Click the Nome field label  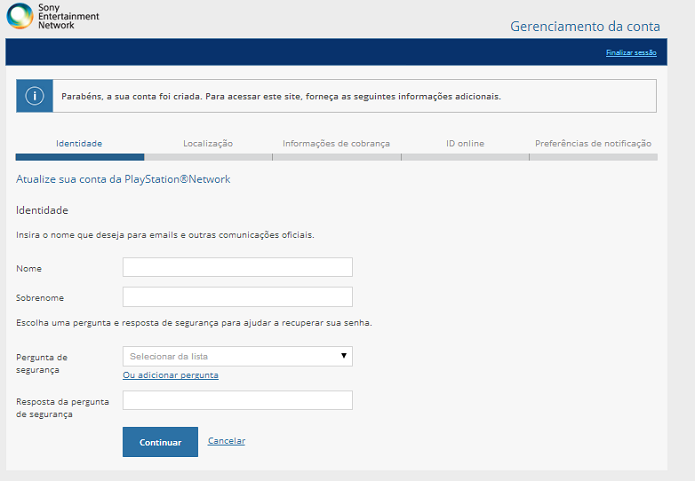tap(29, 269)
